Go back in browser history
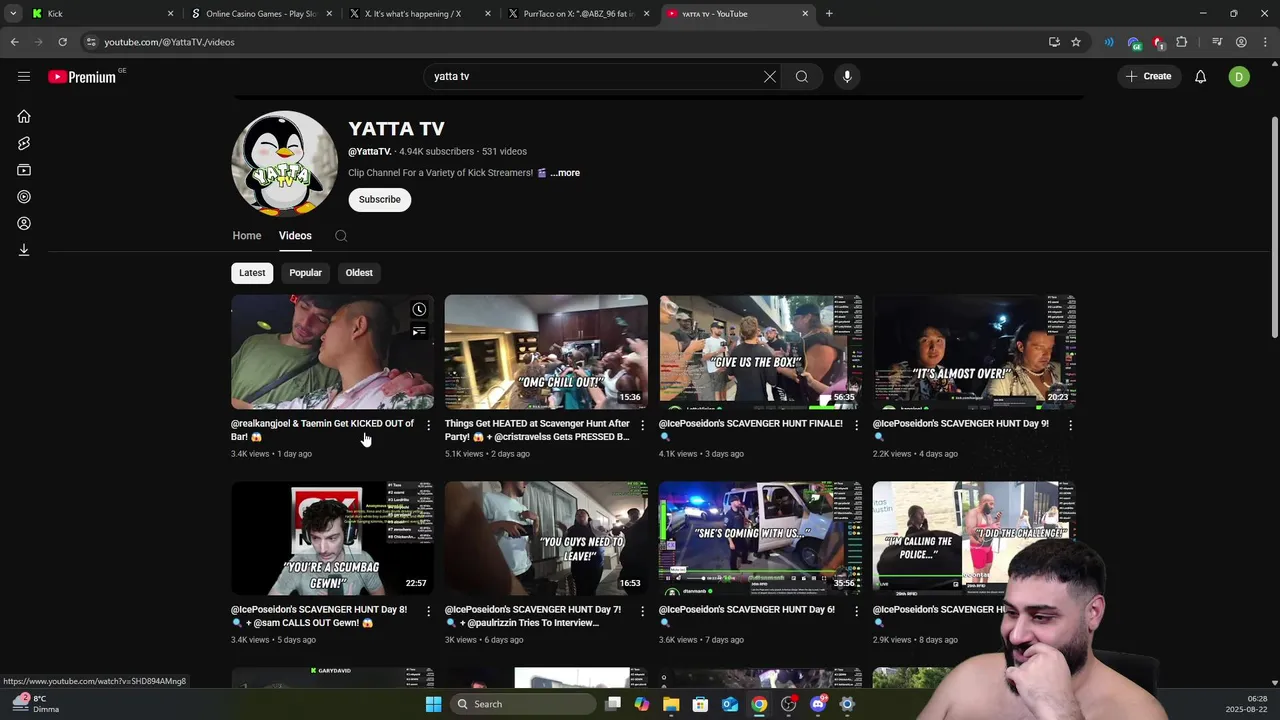 (14, 42)
